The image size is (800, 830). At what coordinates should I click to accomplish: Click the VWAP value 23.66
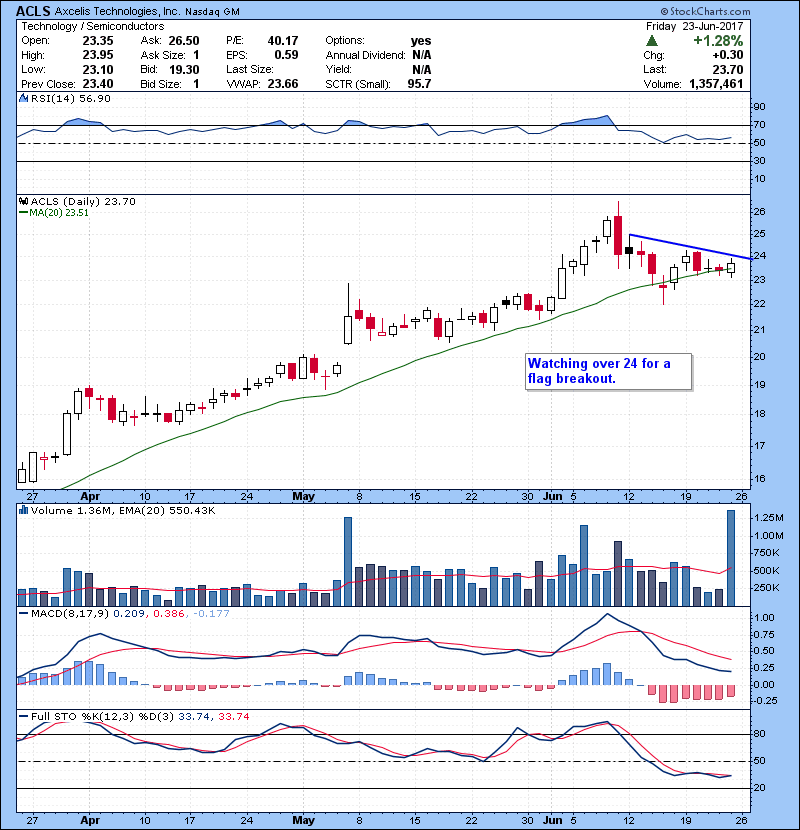coord(283,84)
